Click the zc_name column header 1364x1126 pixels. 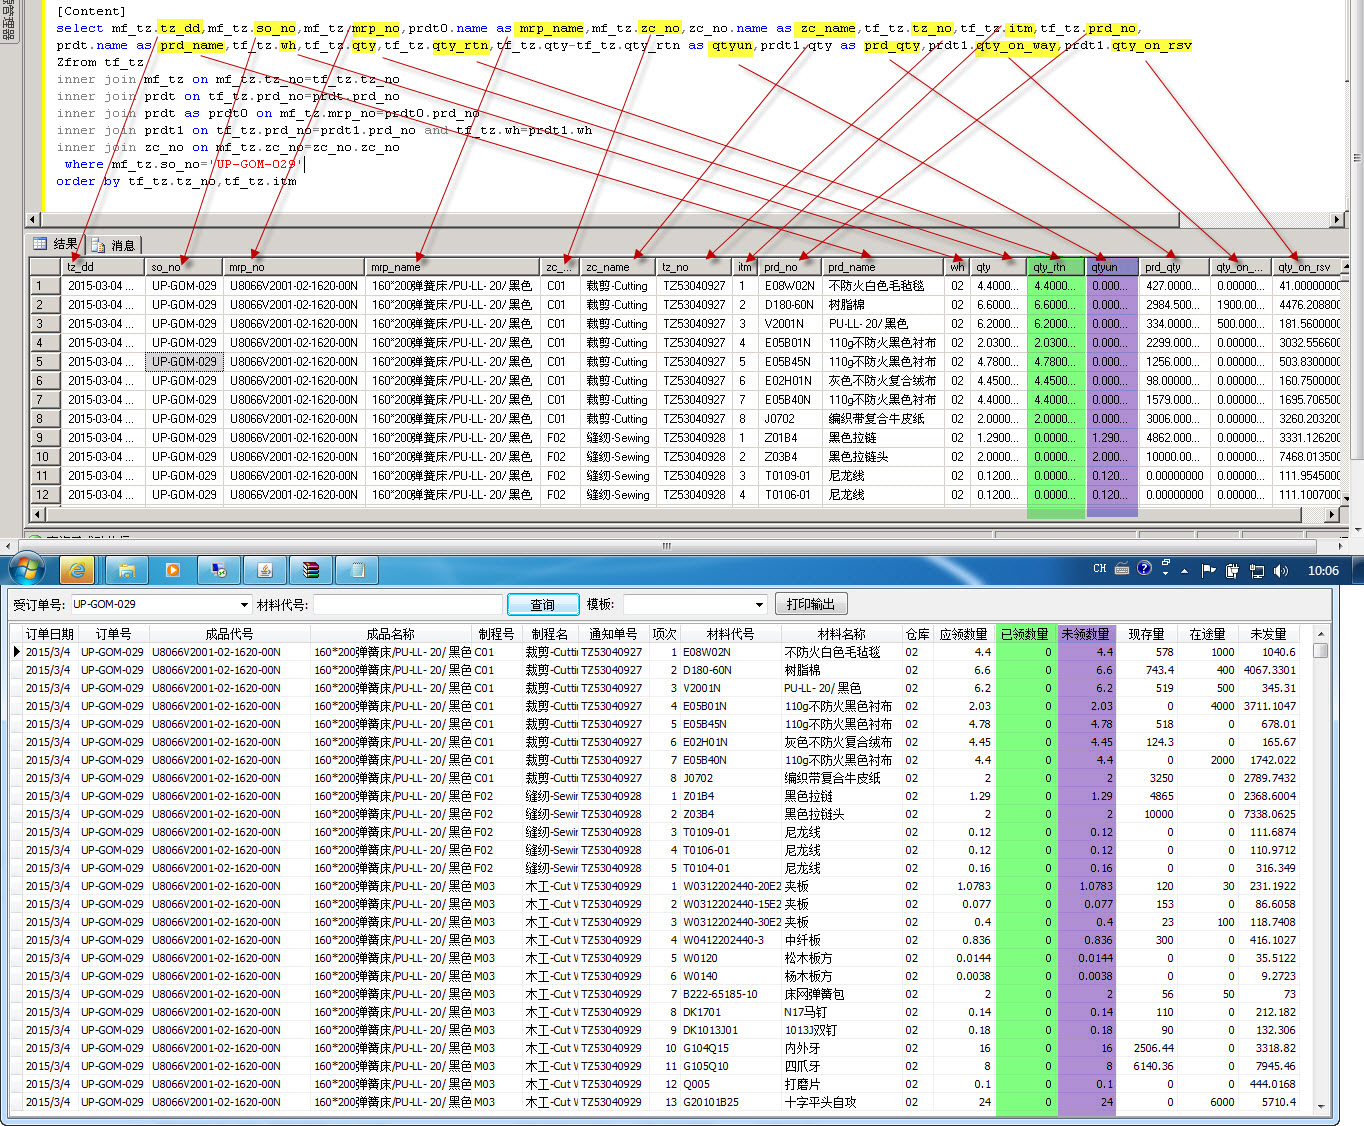click(x=617, y=267)
